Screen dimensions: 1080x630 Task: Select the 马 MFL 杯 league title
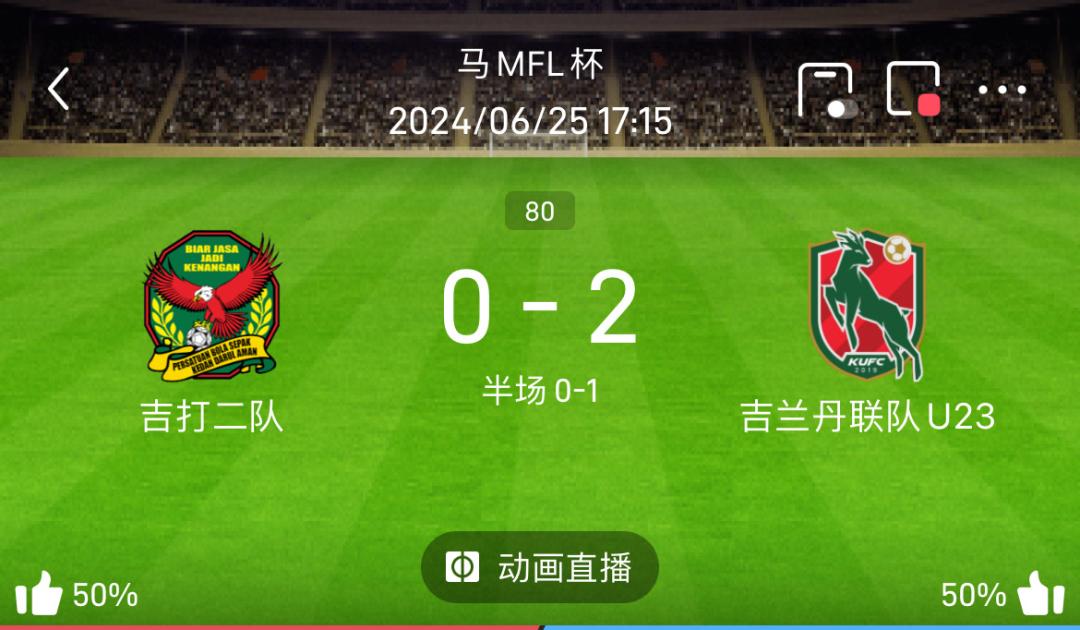tap(531, 64)
